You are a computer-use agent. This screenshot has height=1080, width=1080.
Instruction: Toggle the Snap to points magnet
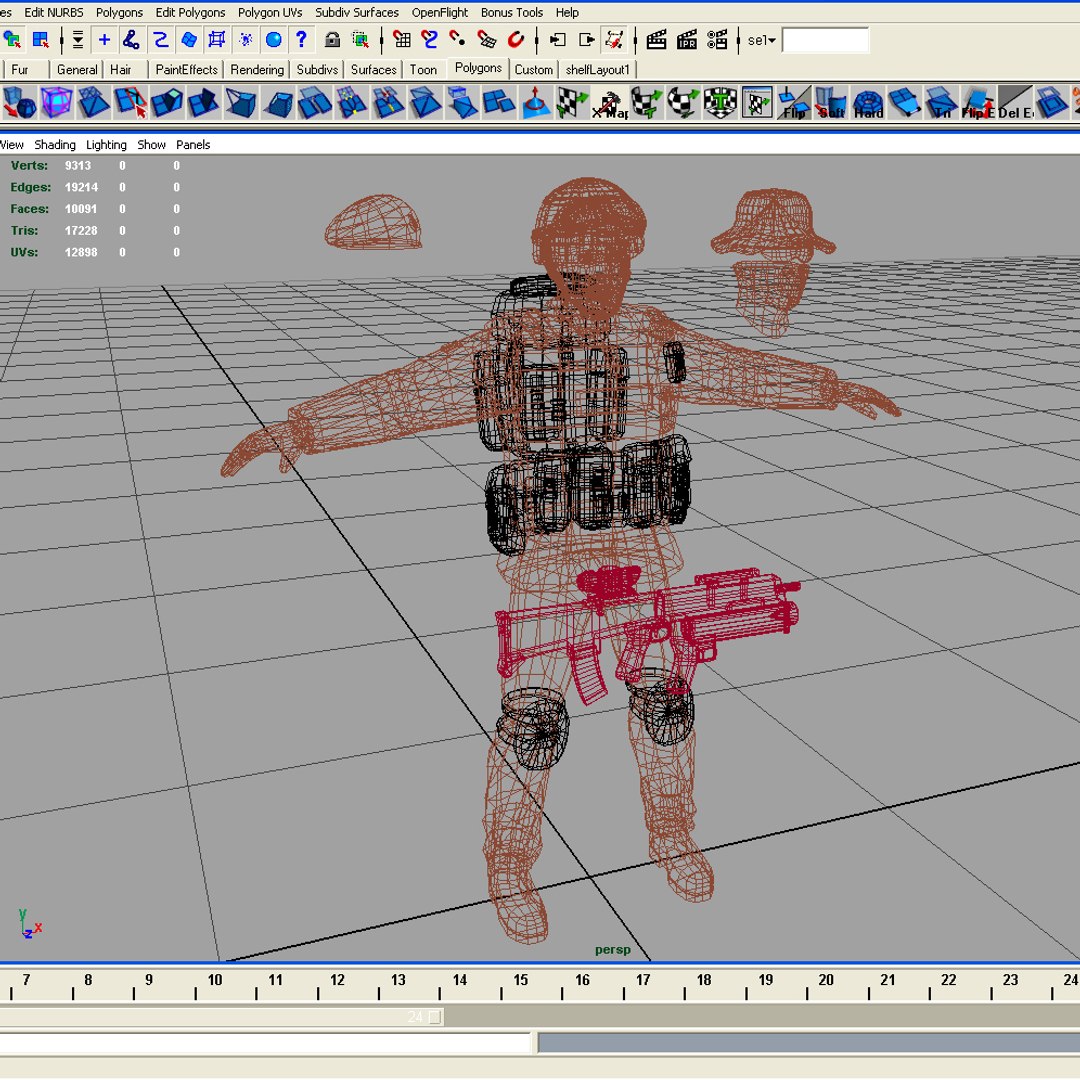pyautogui.click(x=457, y=40)
